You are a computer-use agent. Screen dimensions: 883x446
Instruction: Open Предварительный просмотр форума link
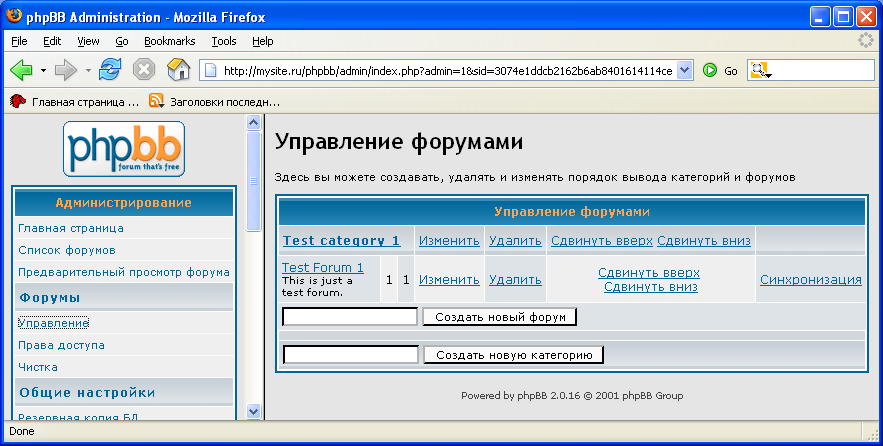(x=124, y=272)
